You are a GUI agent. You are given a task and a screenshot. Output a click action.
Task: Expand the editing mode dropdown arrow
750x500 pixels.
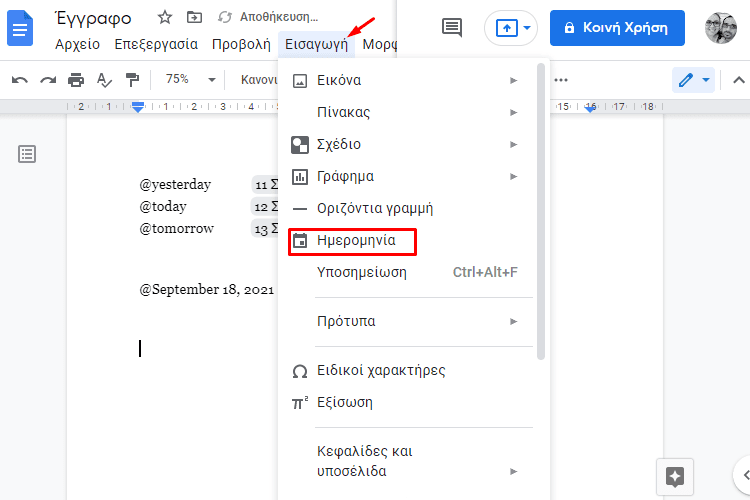706,80
